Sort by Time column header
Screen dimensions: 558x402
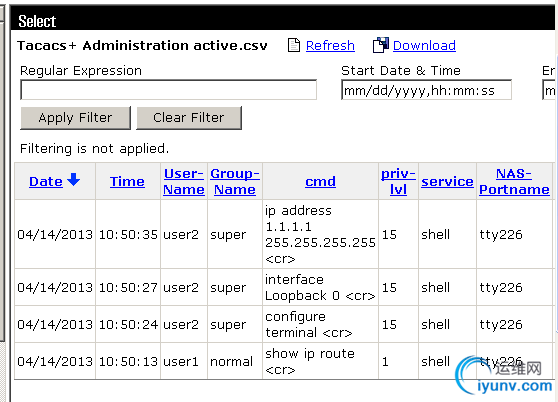point(127,181)
